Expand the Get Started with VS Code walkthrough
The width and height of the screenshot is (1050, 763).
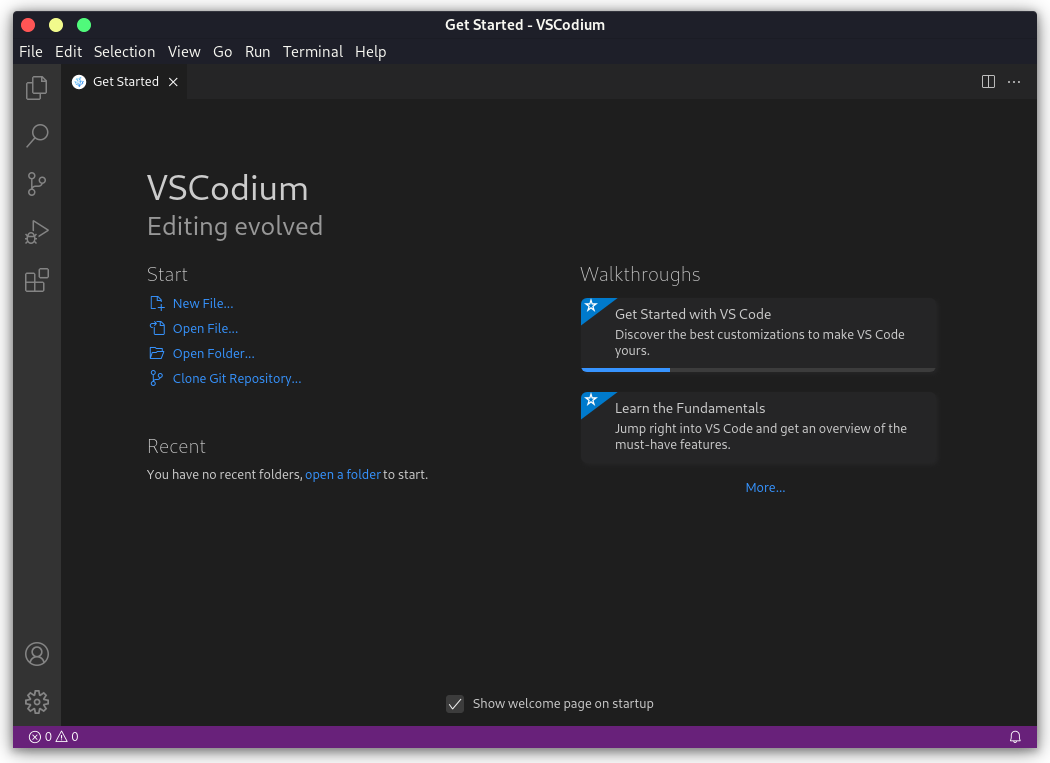[757, 332]
